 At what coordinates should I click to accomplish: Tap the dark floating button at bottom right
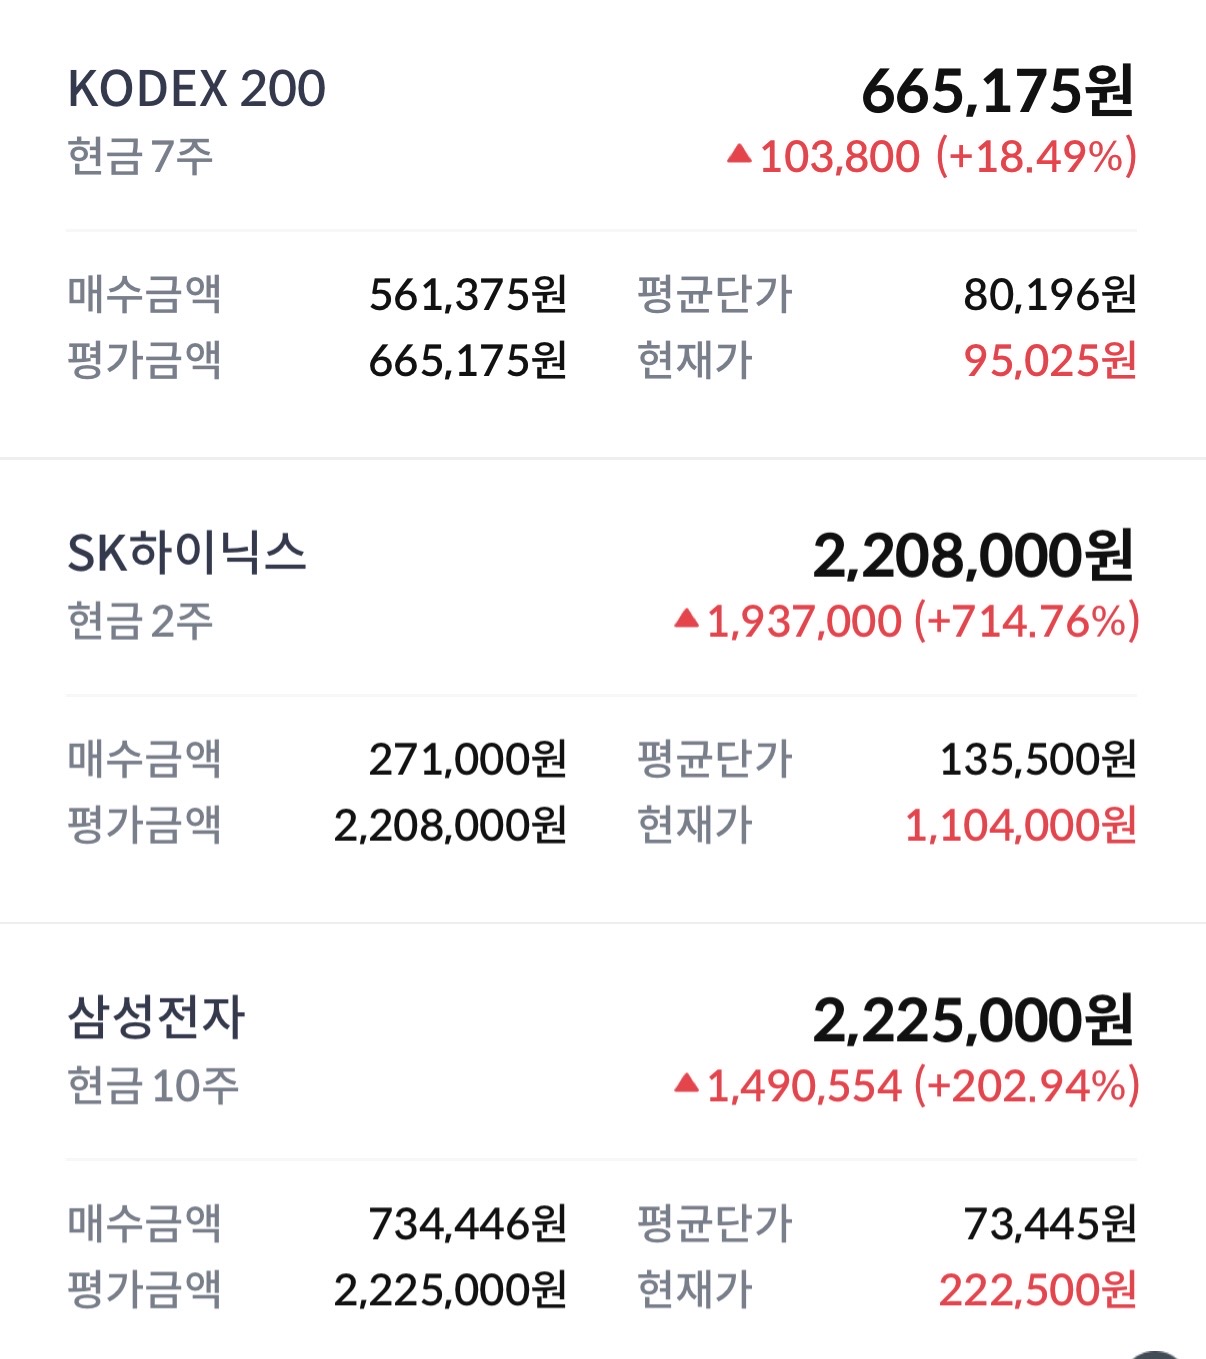coord(1156,1354)
